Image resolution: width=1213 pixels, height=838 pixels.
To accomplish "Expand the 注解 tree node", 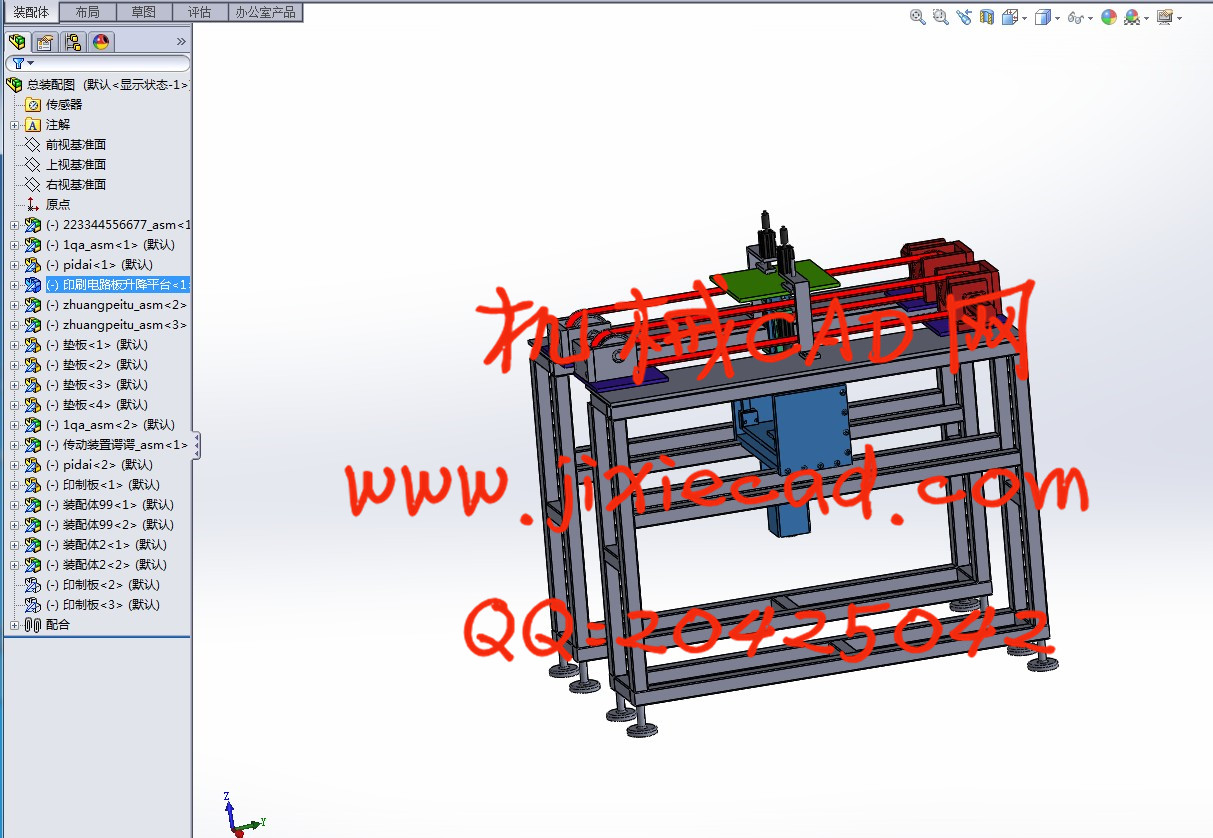I will point(14,125).
